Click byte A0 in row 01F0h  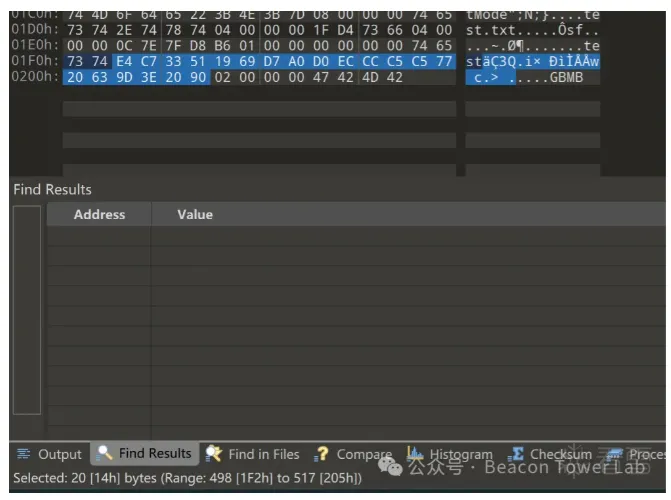coord(296,62)
